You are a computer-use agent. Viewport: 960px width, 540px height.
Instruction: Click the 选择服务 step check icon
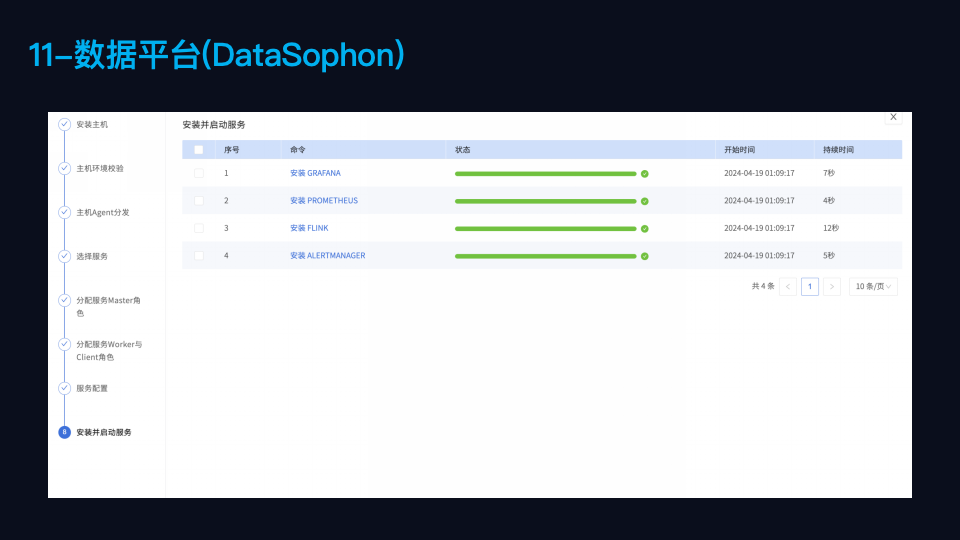click(x=64, y=256)
